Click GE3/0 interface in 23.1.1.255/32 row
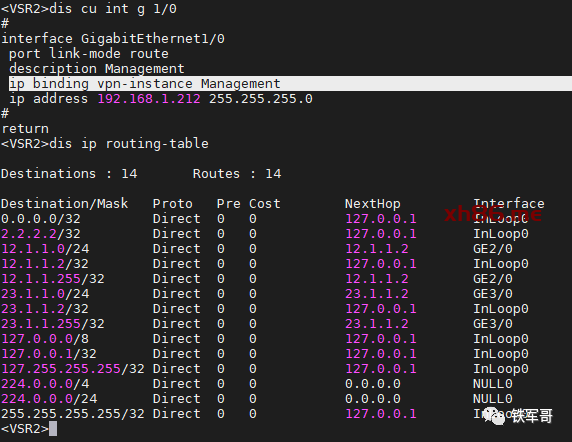The width and height of the screenshot is (572, 442). click(x=492, y=323)
